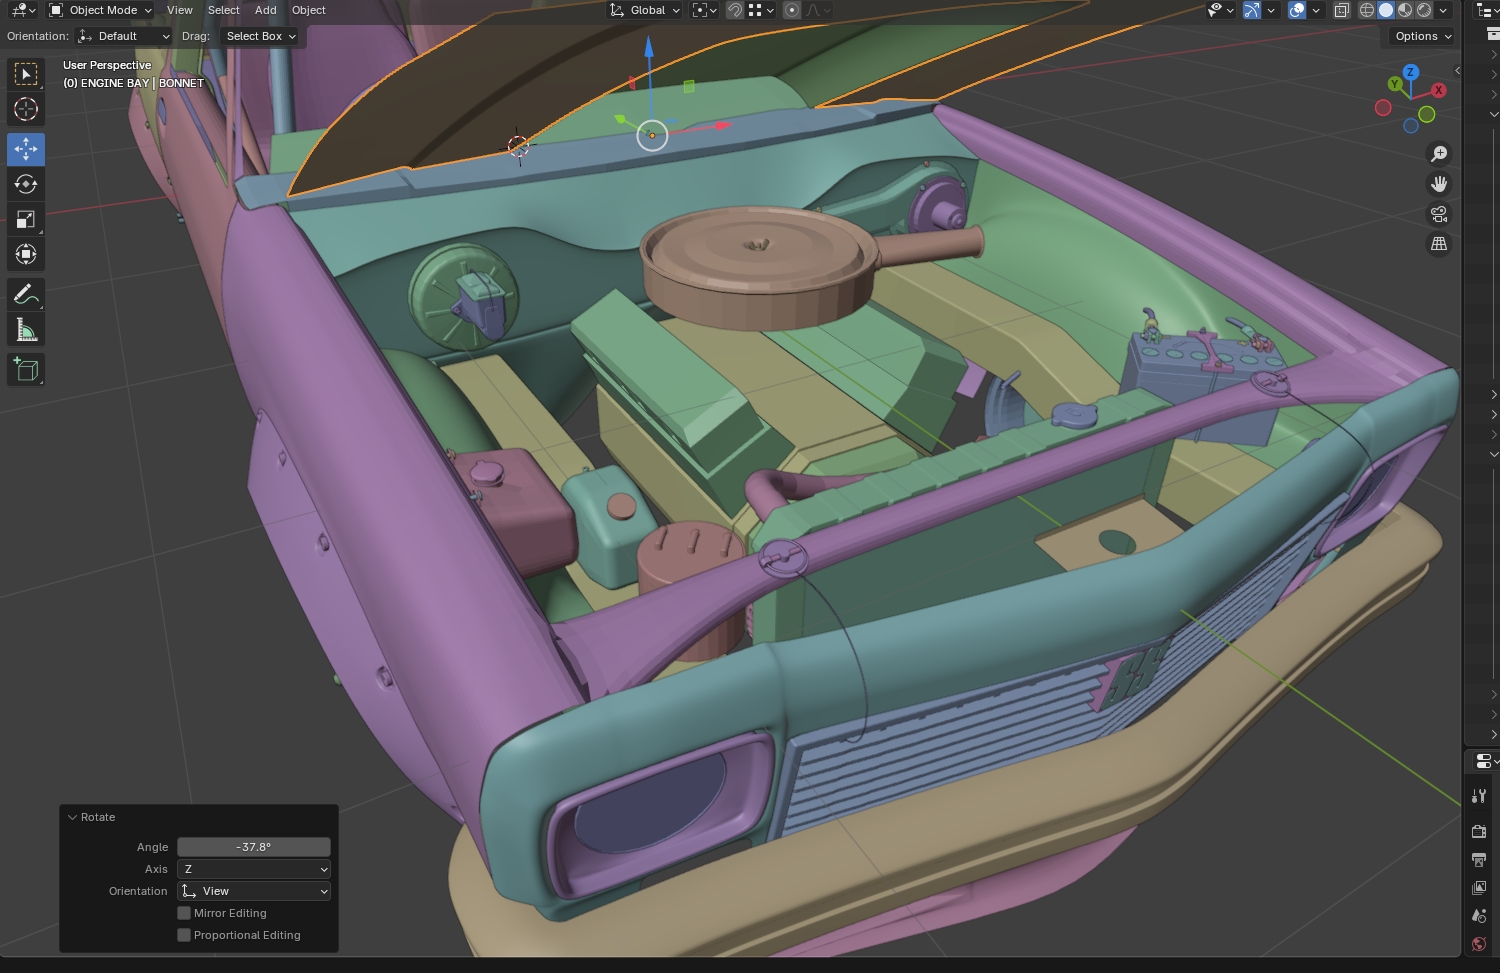
Task: Switch to orthographic/perspective grid view
Action: (x=1439, y=244)
